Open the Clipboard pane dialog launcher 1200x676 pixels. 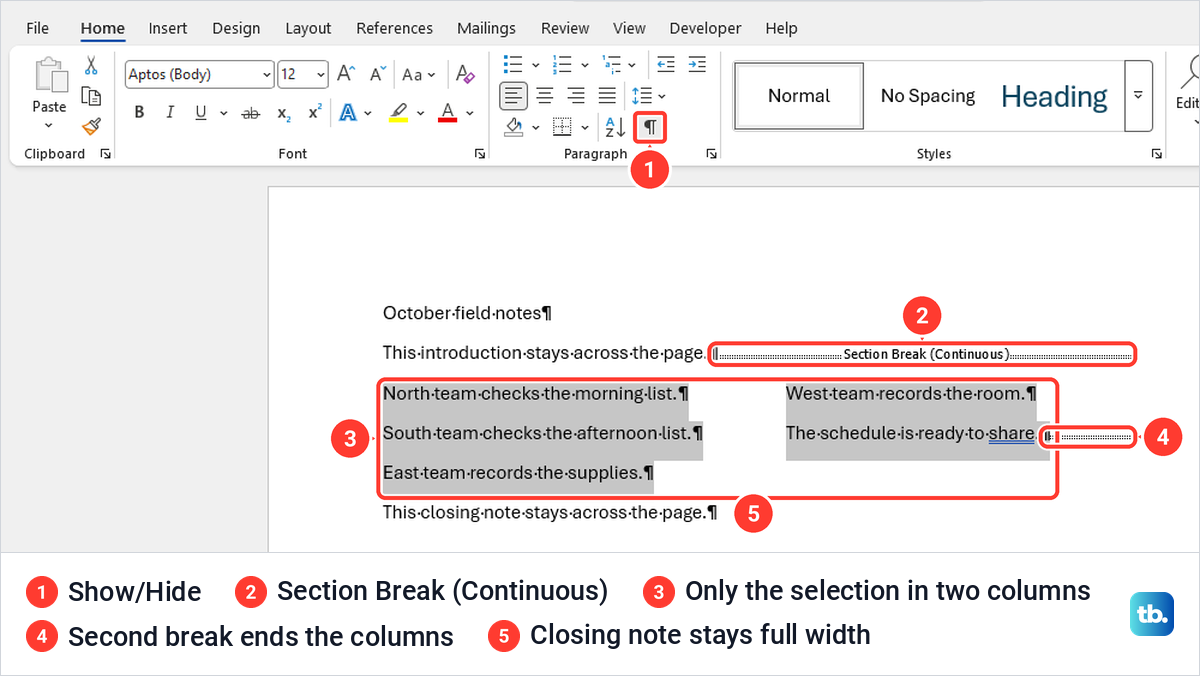tap(106, 154)
